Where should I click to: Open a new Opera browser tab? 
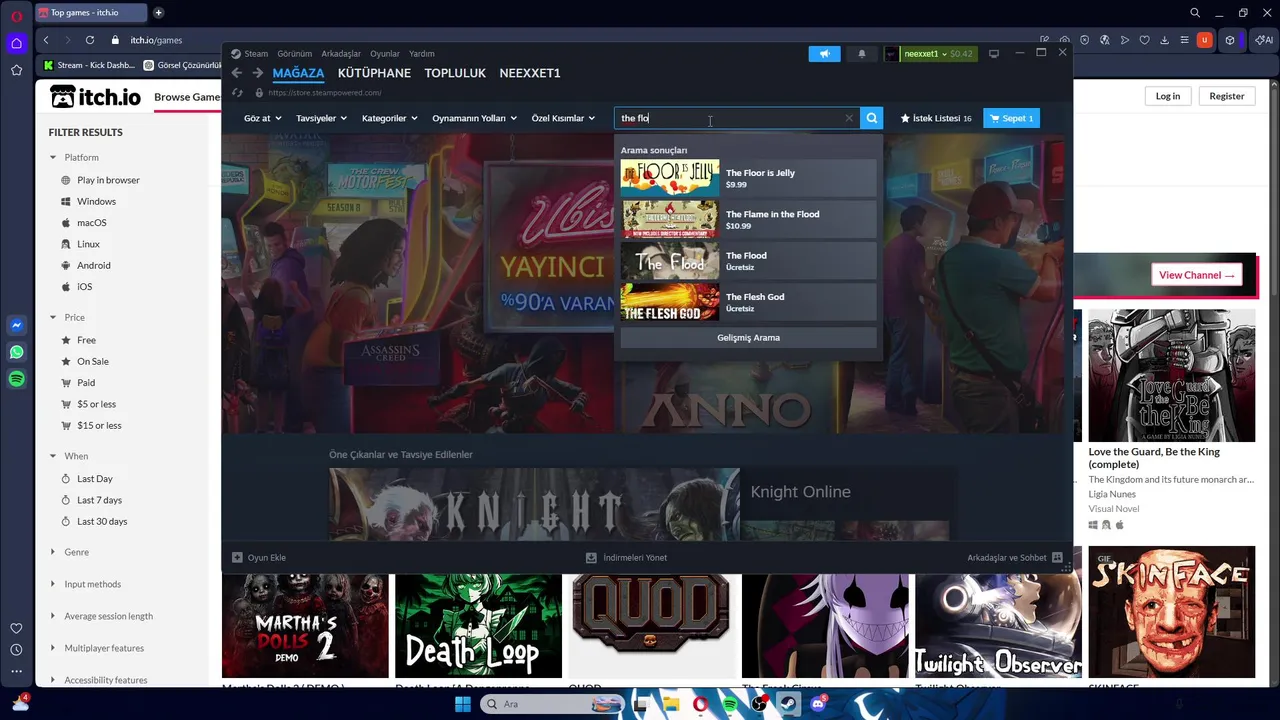coord(158,13)
